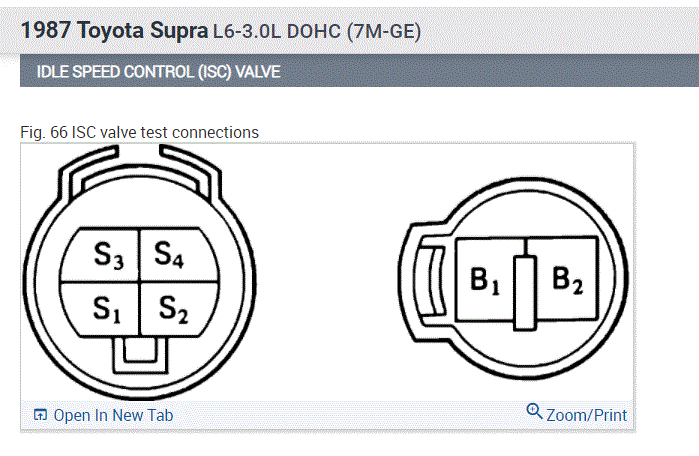Image resolution: width=699 pixels, height=456 pixels.
Task: Click terminal S2 in the connector diagram
Action: point(167,308)
